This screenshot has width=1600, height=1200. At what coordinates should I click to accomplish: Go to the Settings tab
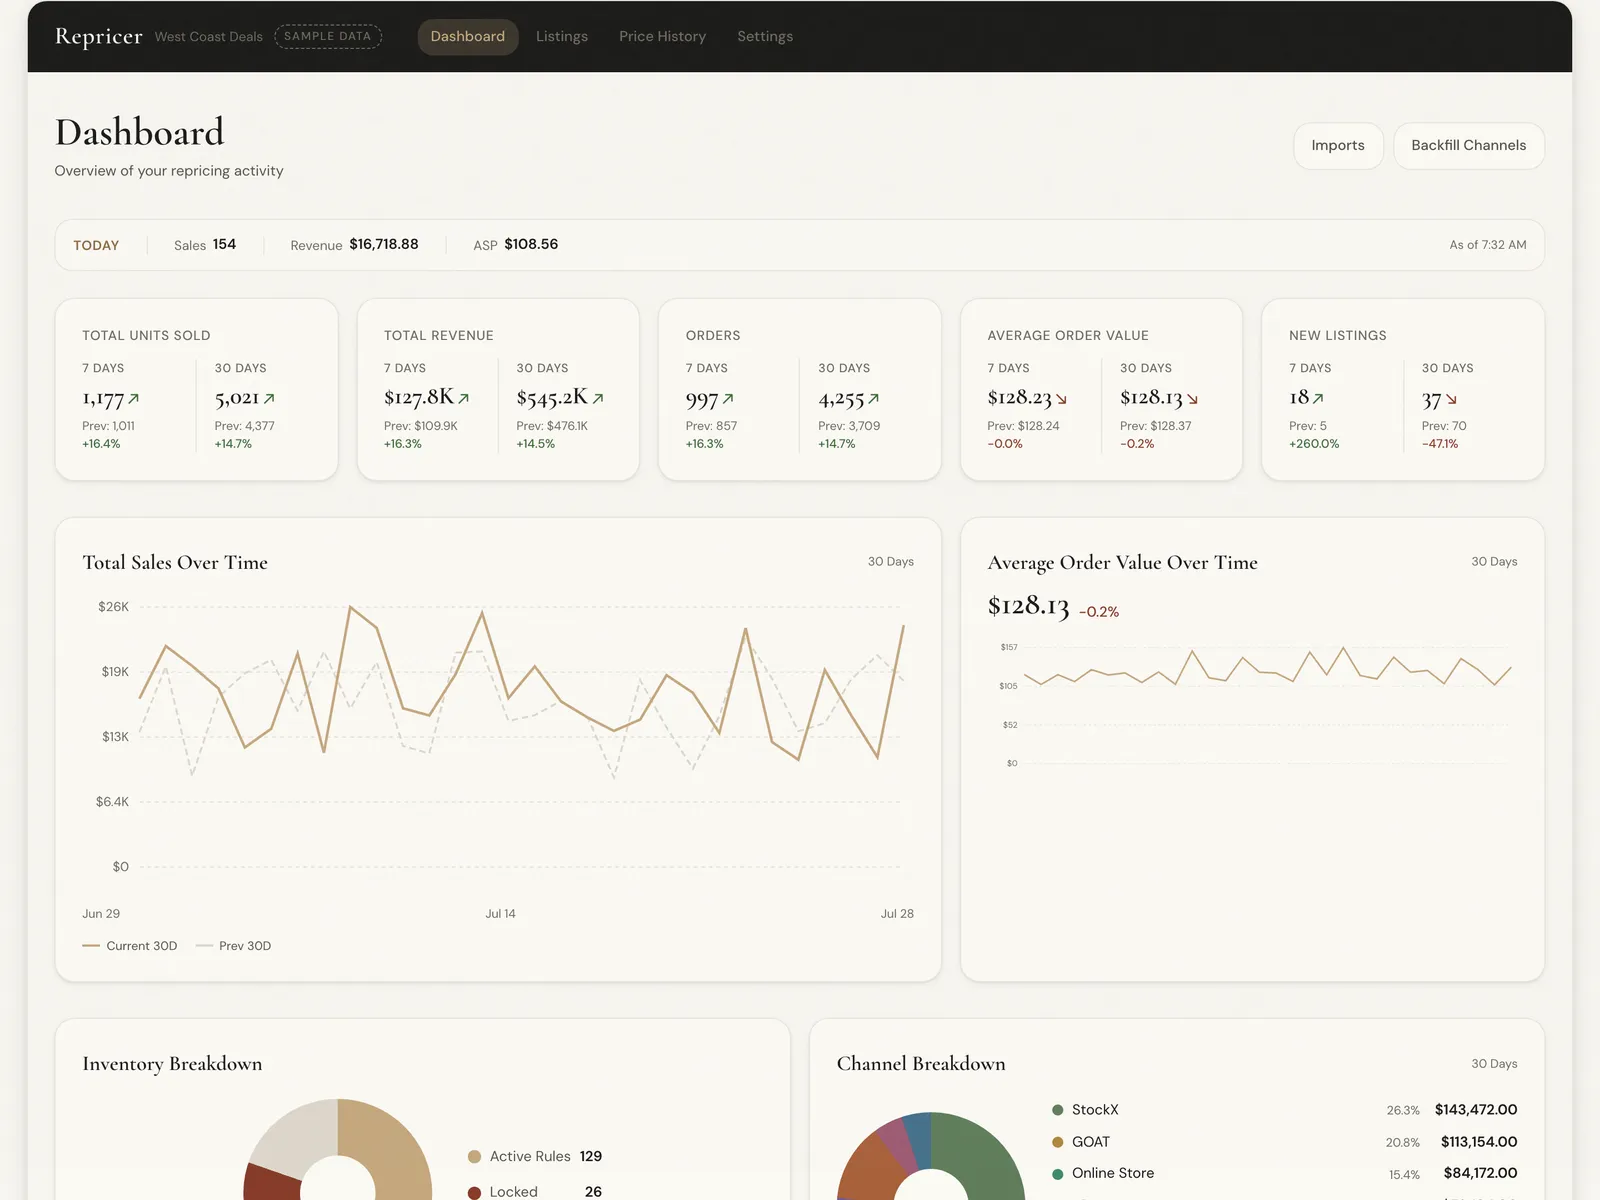765,37
